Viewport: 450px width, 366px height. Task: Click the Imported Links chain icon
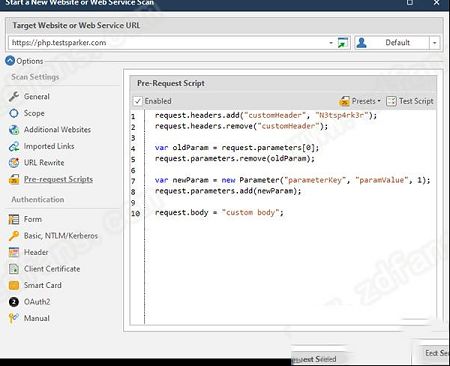point(14,146)
